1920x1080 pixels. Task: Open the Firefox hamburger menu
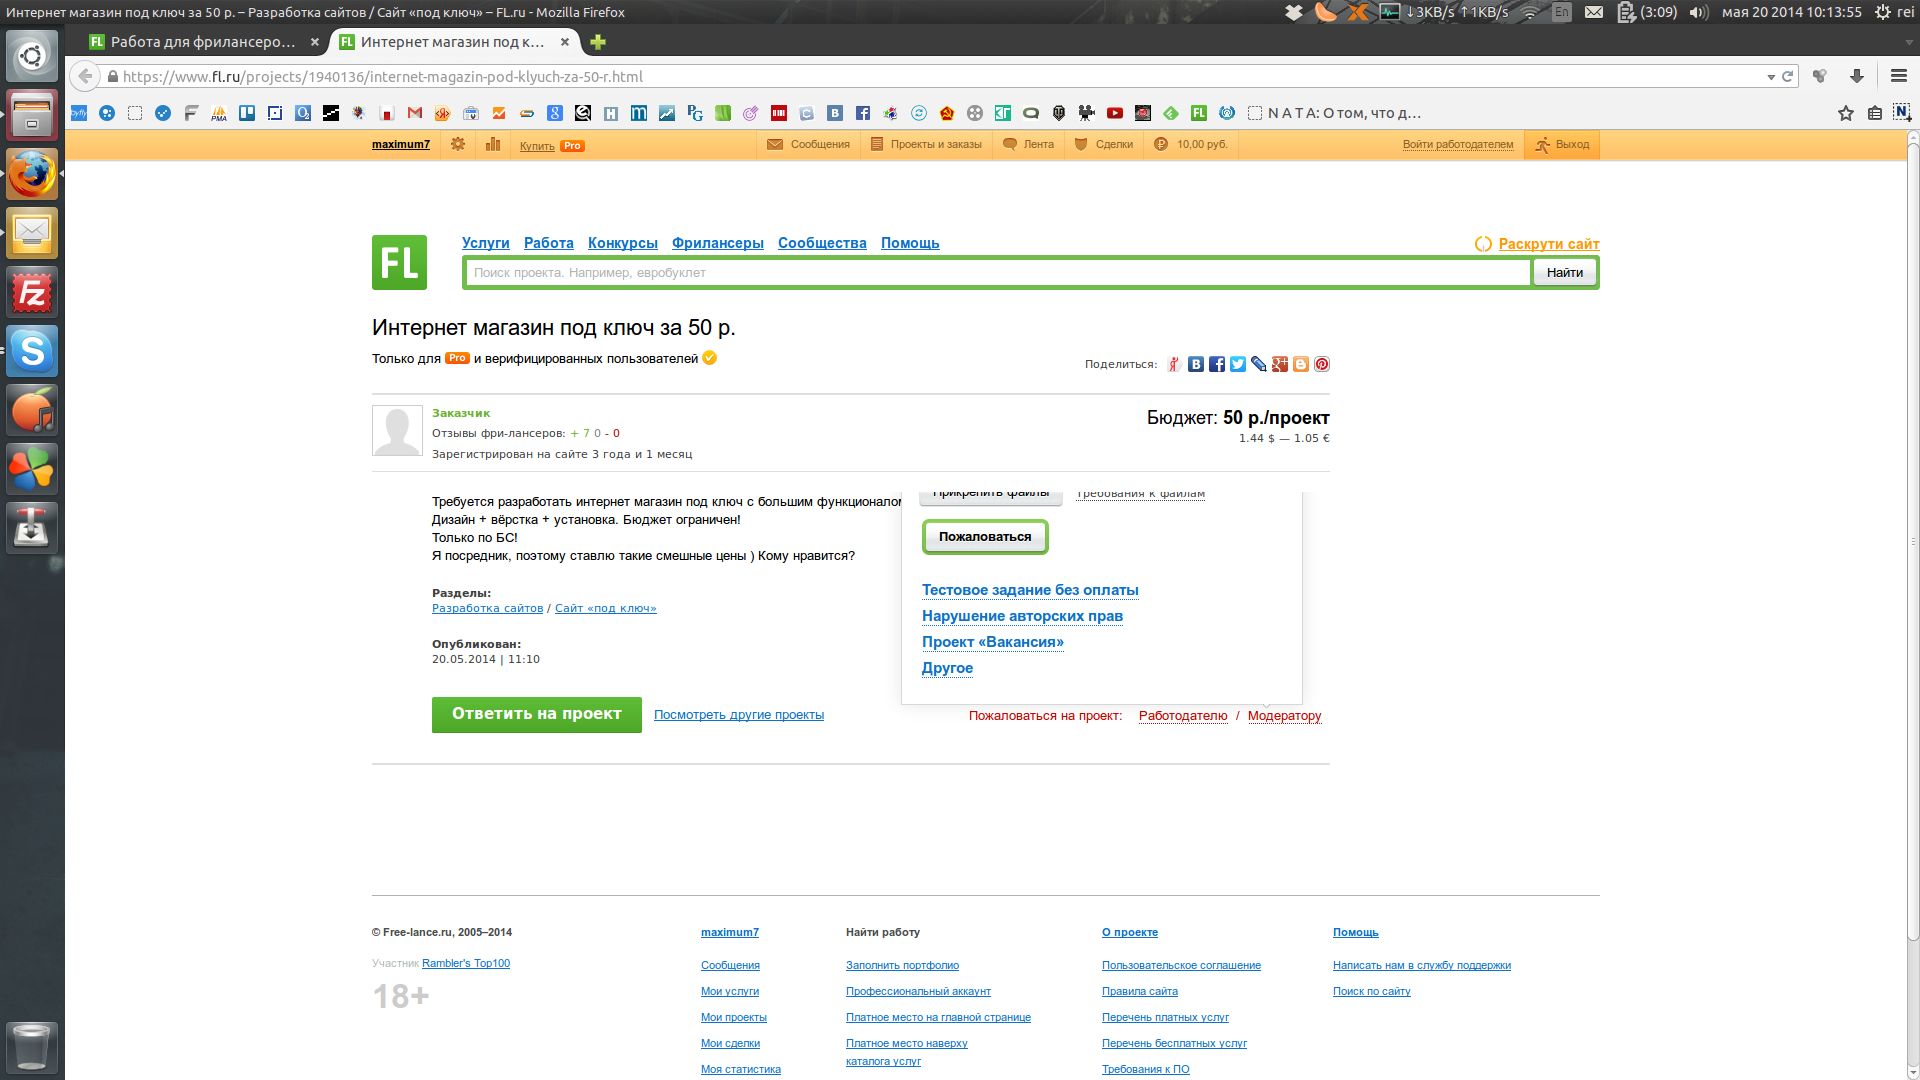click(x=1899, y=77)
